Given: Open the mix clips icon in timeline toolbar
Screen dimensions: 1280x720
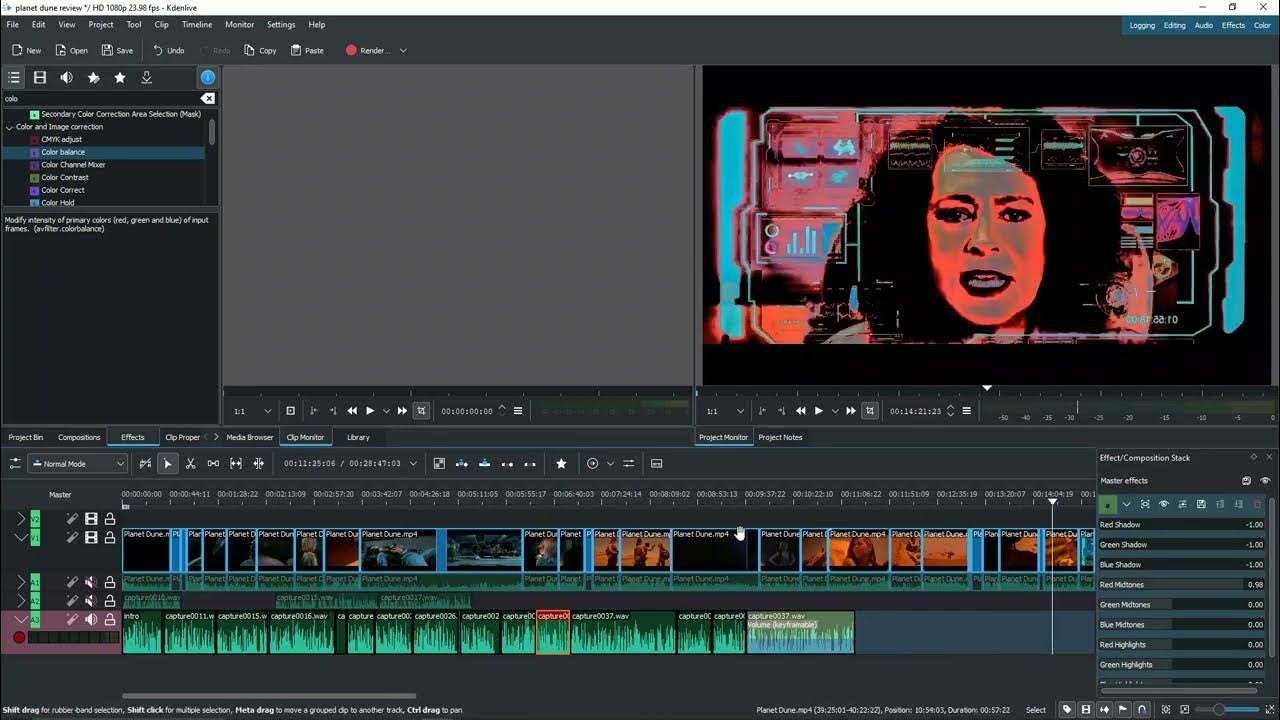Looking at the screenshot, I should [x=439, y=464].
